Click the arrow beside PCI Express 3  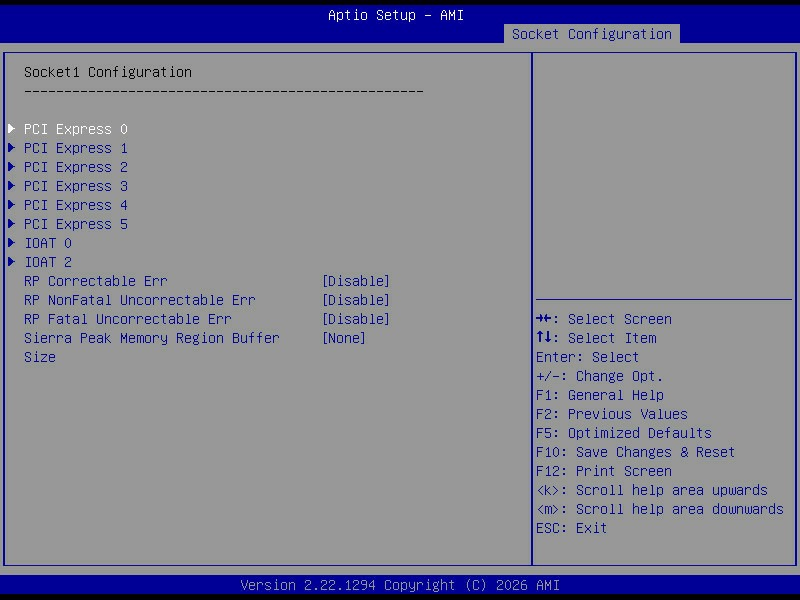click(x=11, y=186)
